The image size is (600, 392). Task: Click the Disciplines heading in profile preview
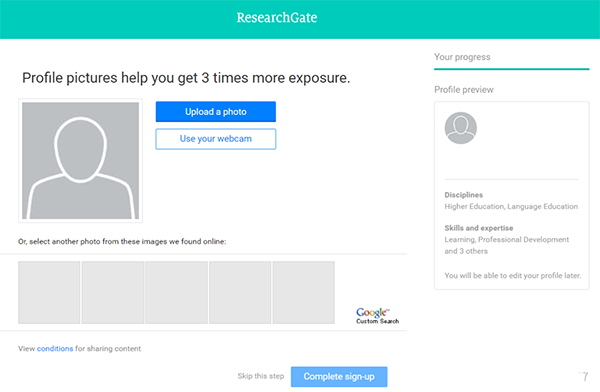(463, 195)
